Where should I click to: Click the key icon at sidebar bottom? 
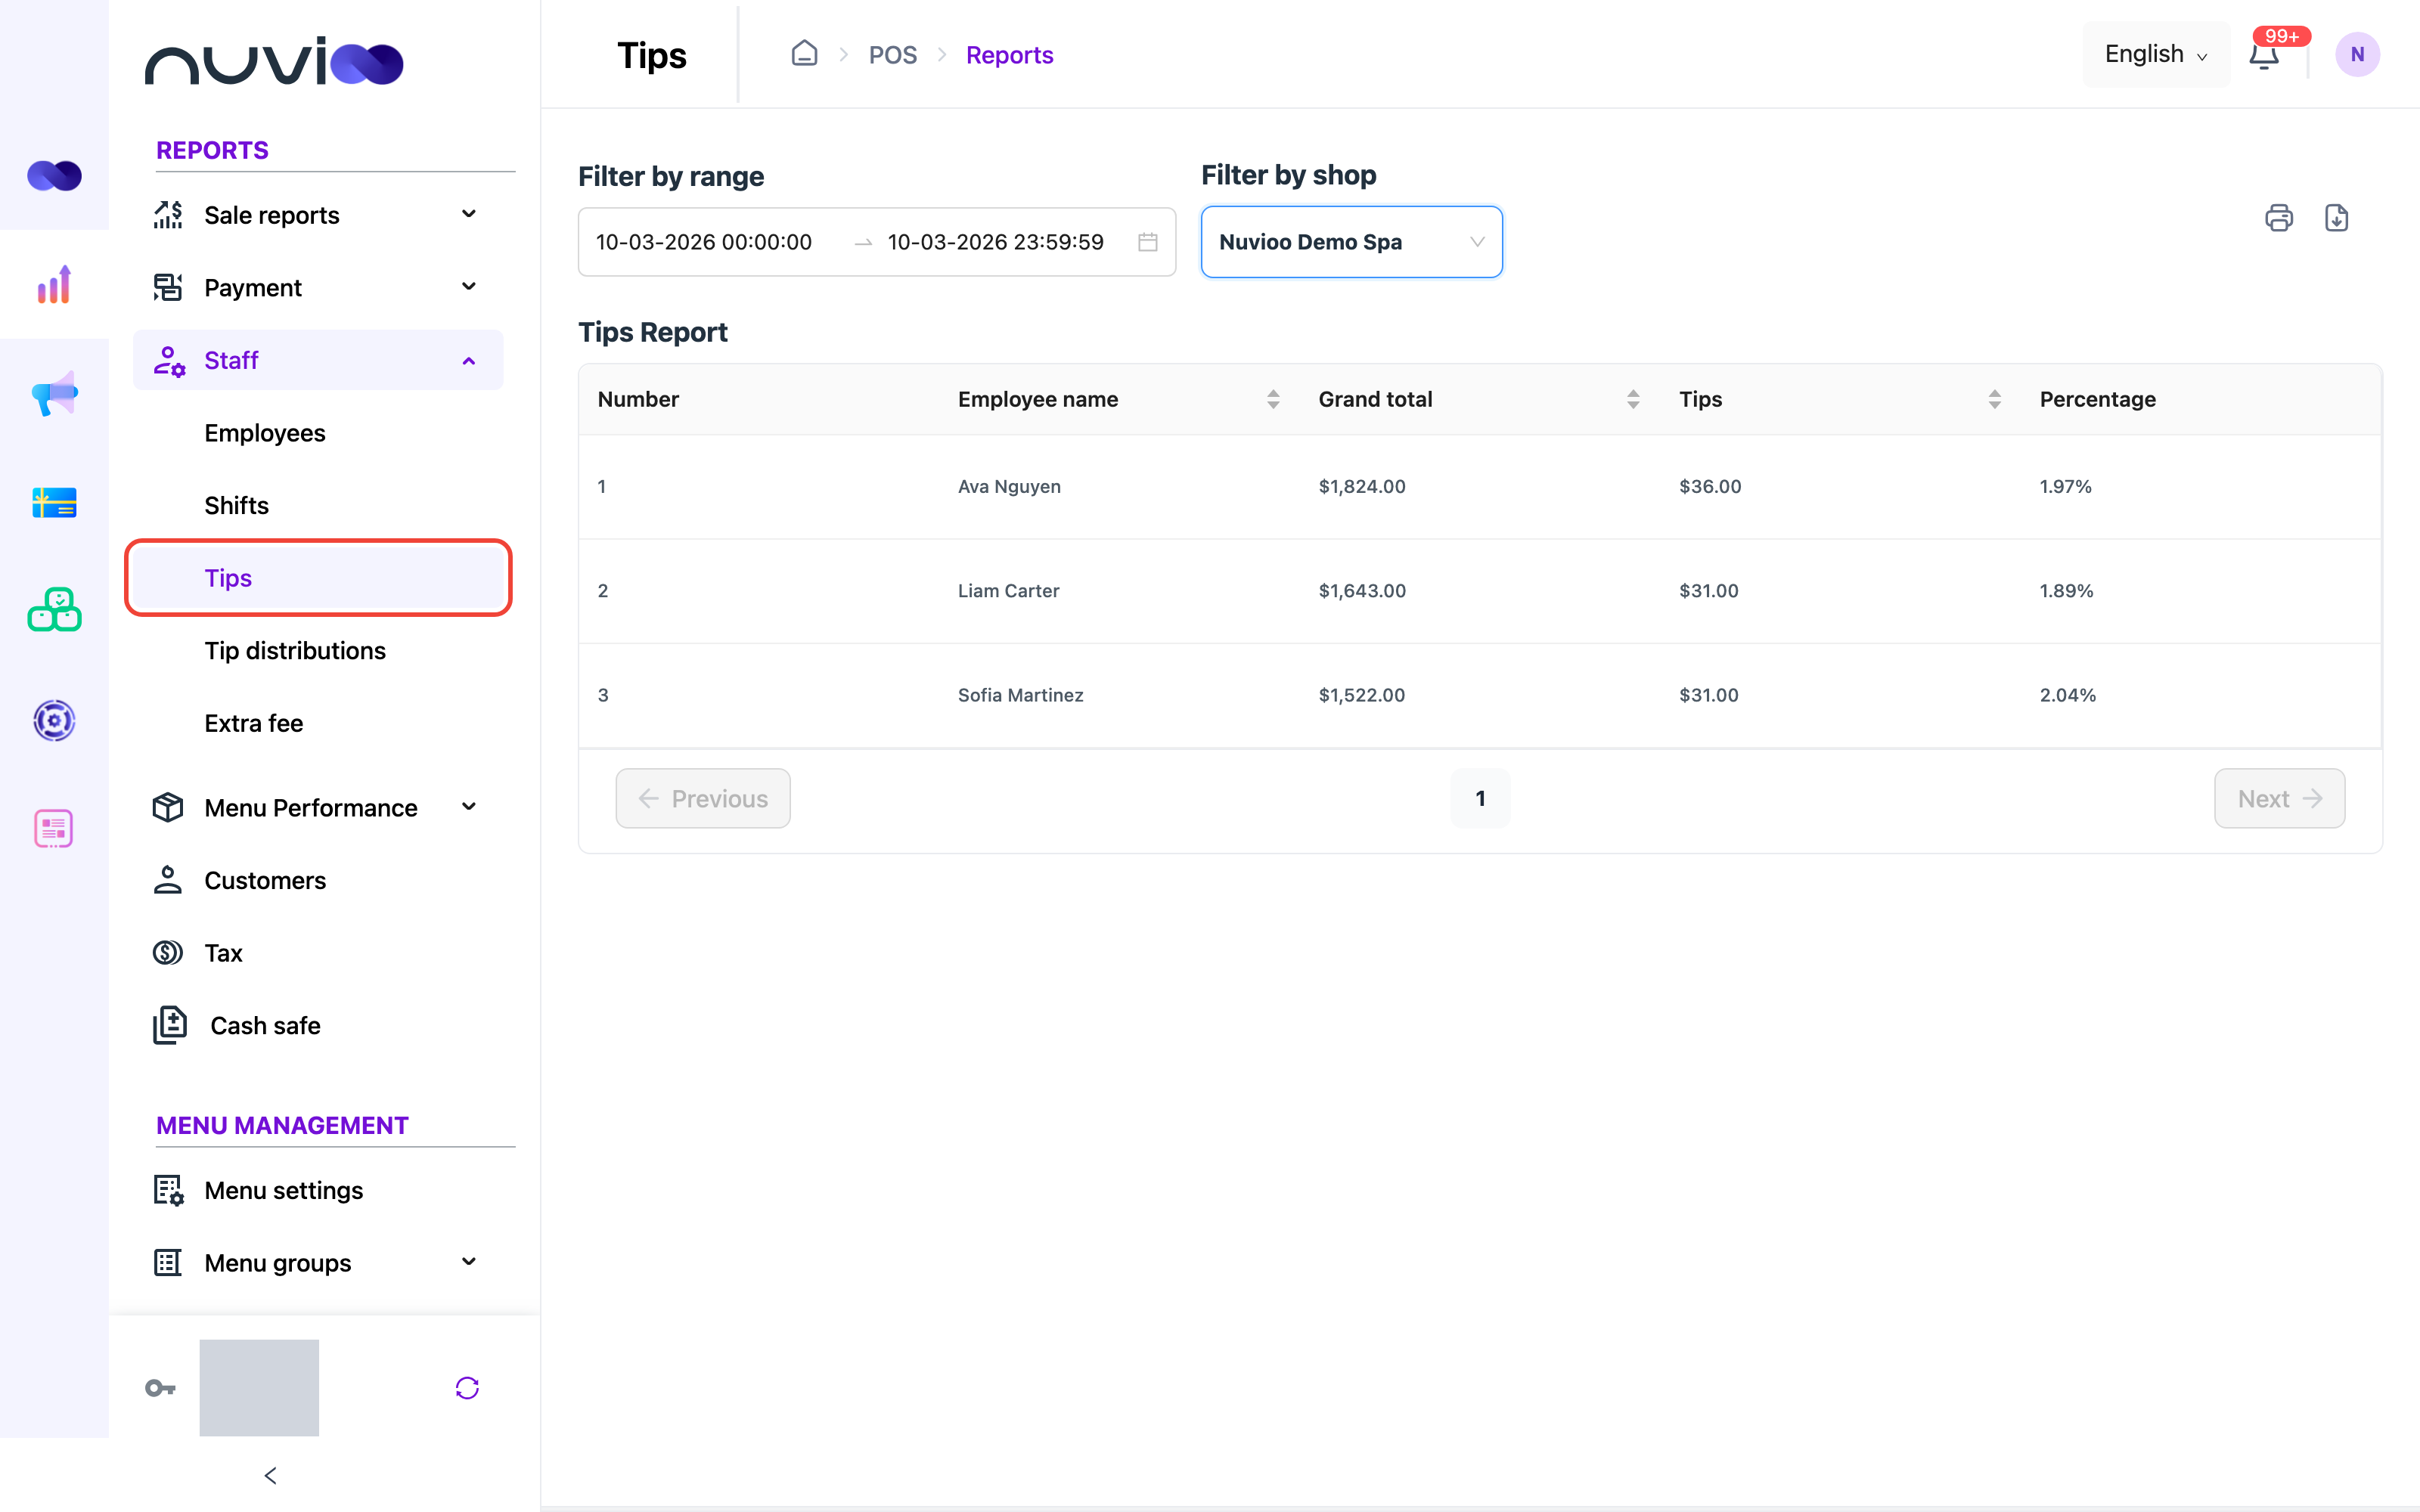(160, 1388)
